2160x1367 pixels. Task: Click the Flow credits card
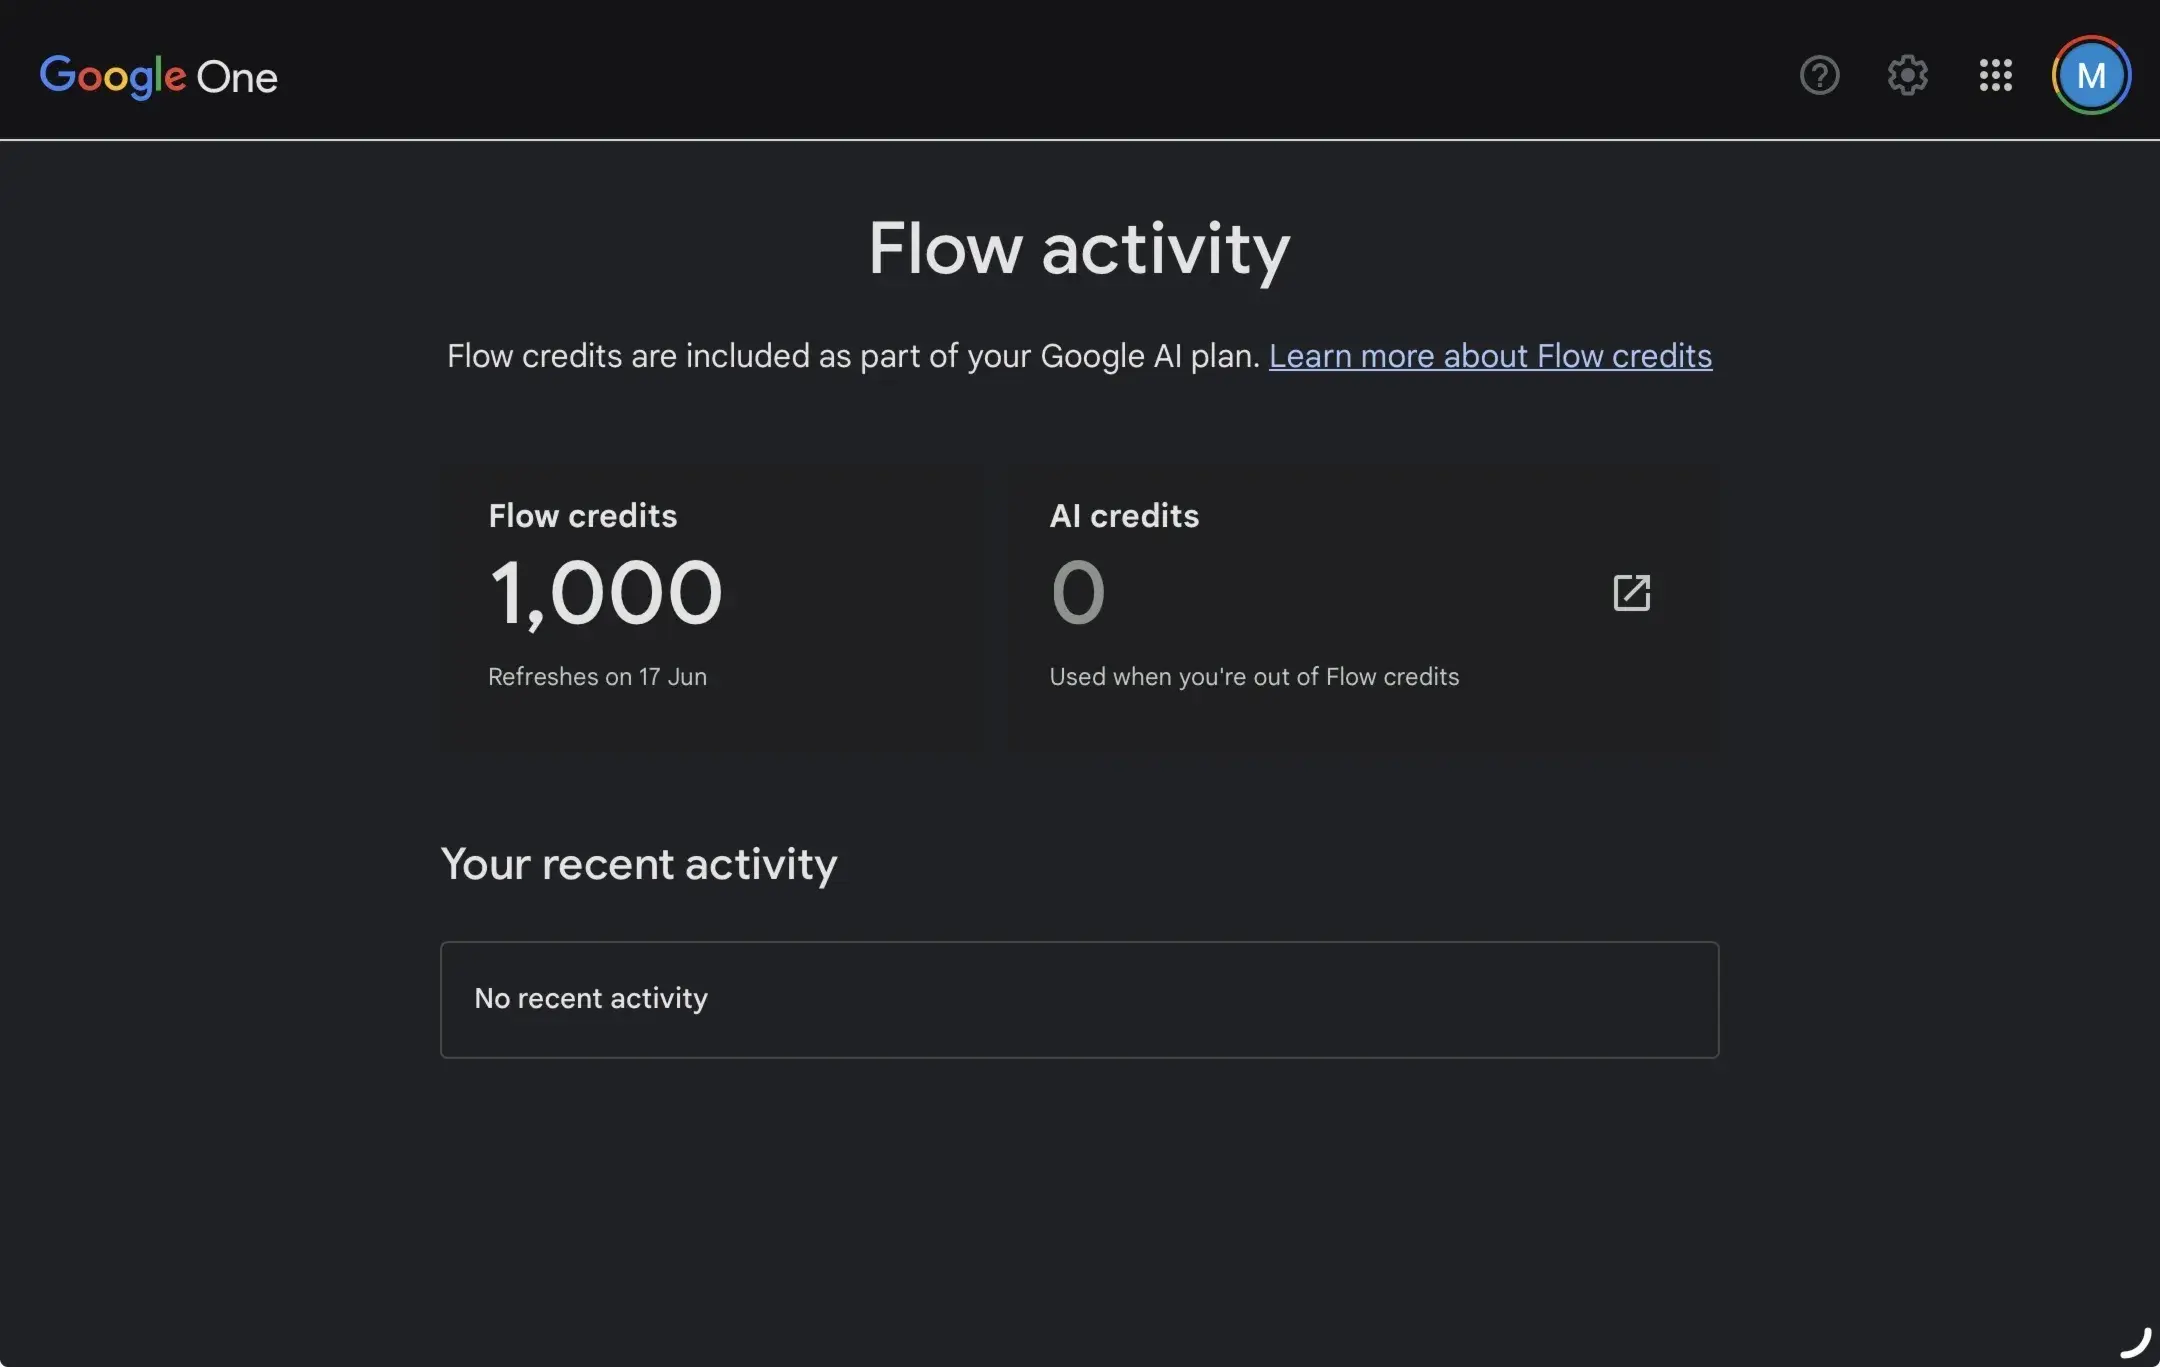[x=711, y=606]
